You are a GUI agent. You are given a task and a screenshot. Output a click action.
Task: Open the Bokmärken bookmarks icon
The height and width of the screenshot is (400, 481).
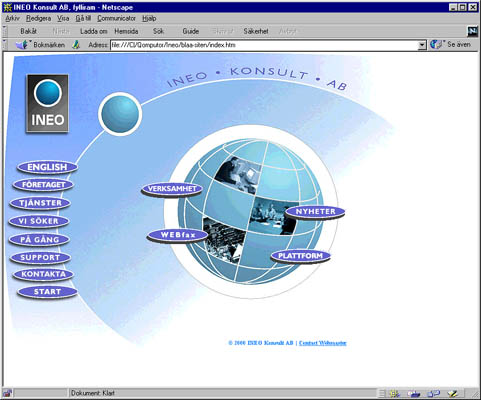click(22, 44)
